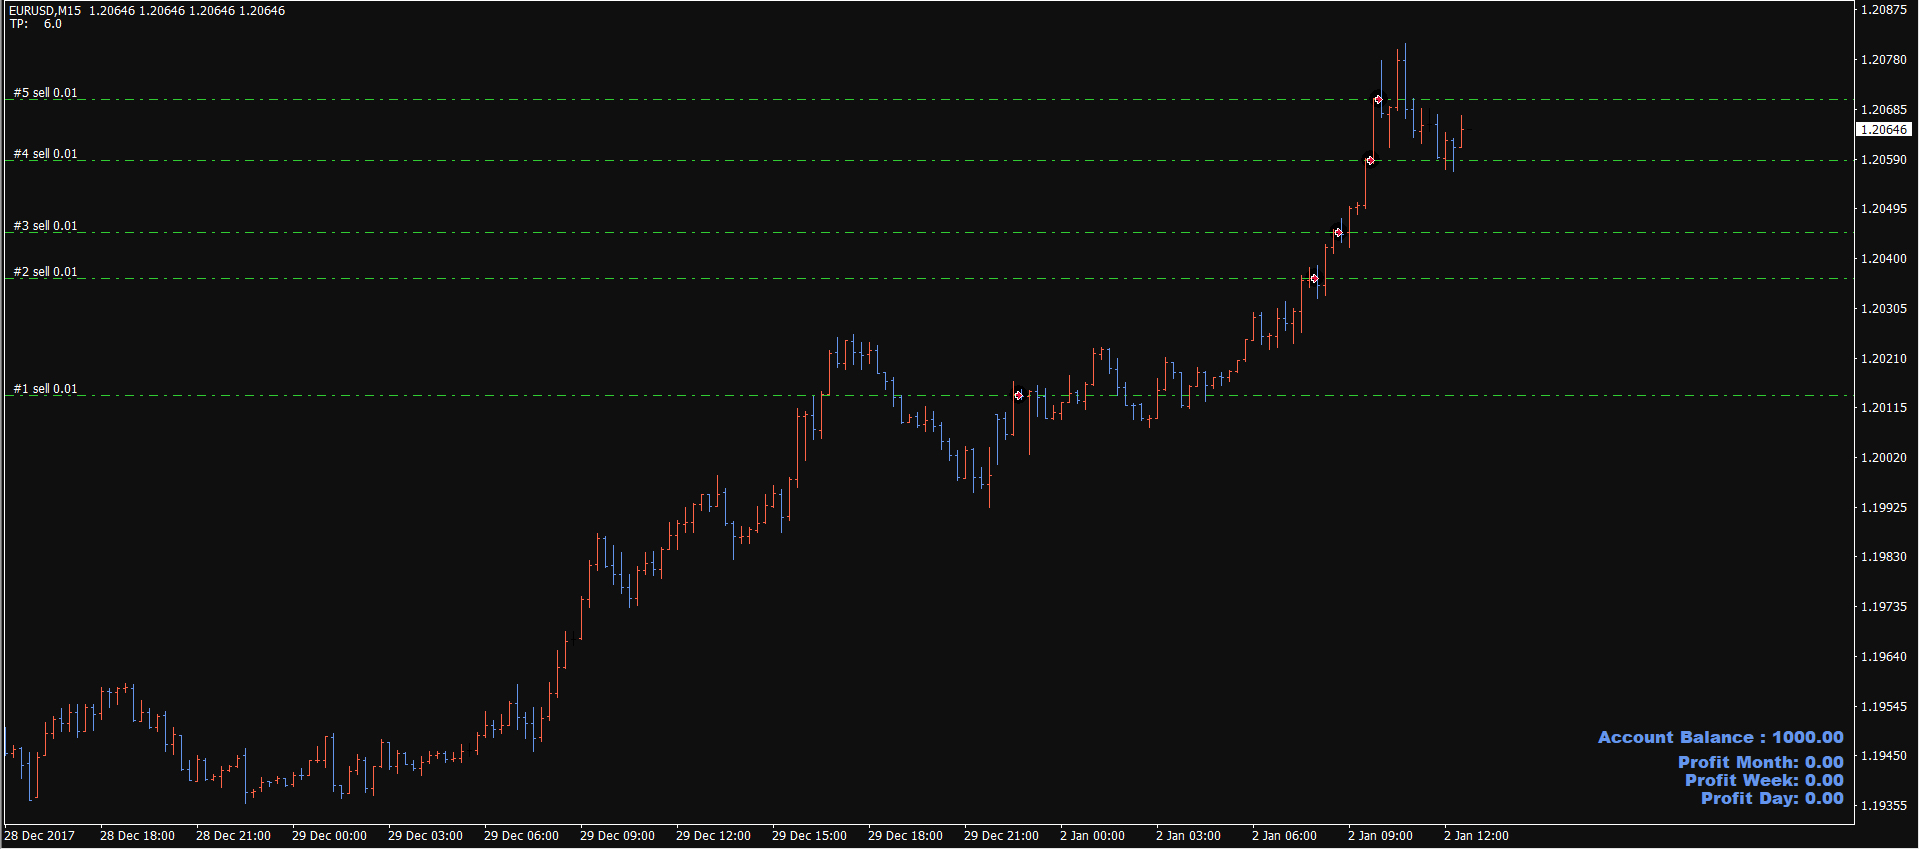Click the 2 Jan 09:00 time axis label
The image size is (1920, 849).
pyautogui.click(x=1380, y=836)
